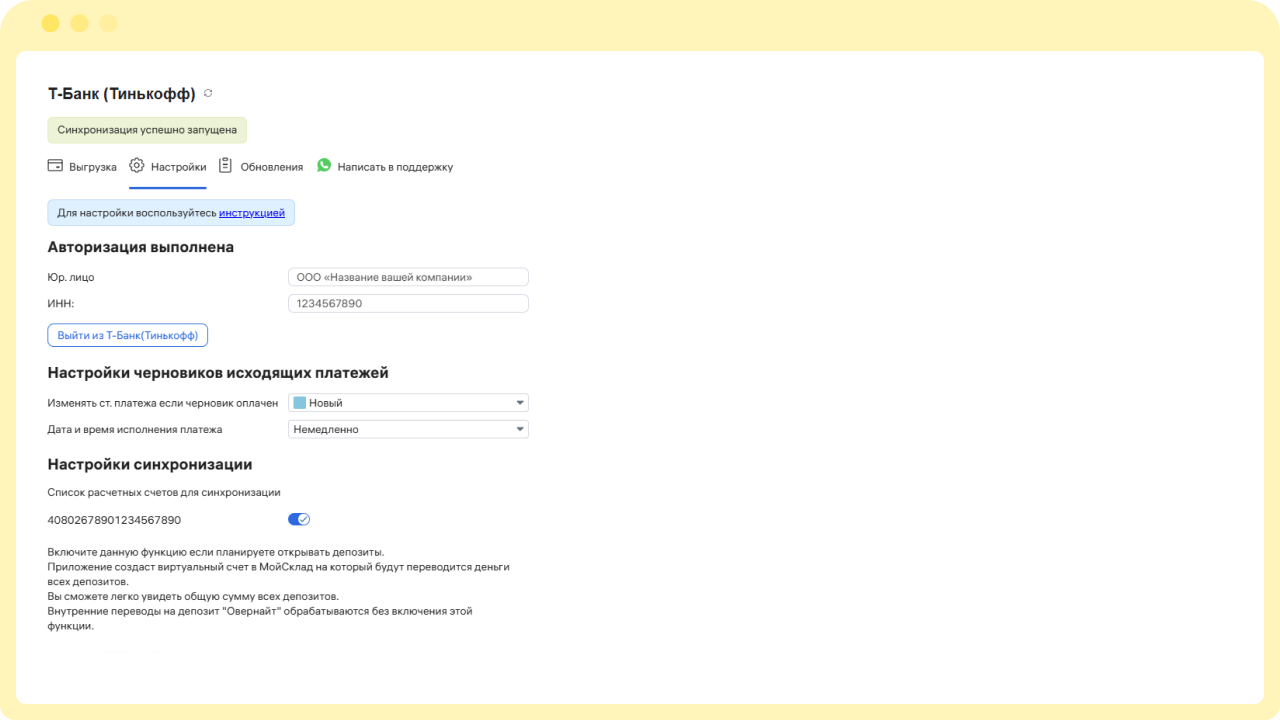Screen dimensions: 1280x720
Task: Click the Обновления clipboard icon
Action: [x=226, y=166]
